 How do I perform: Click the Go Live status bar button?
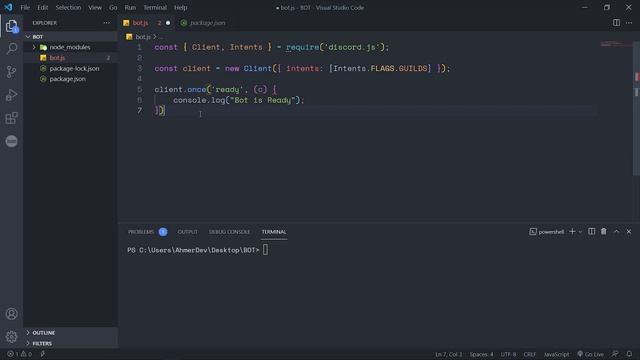click(591, 354)
